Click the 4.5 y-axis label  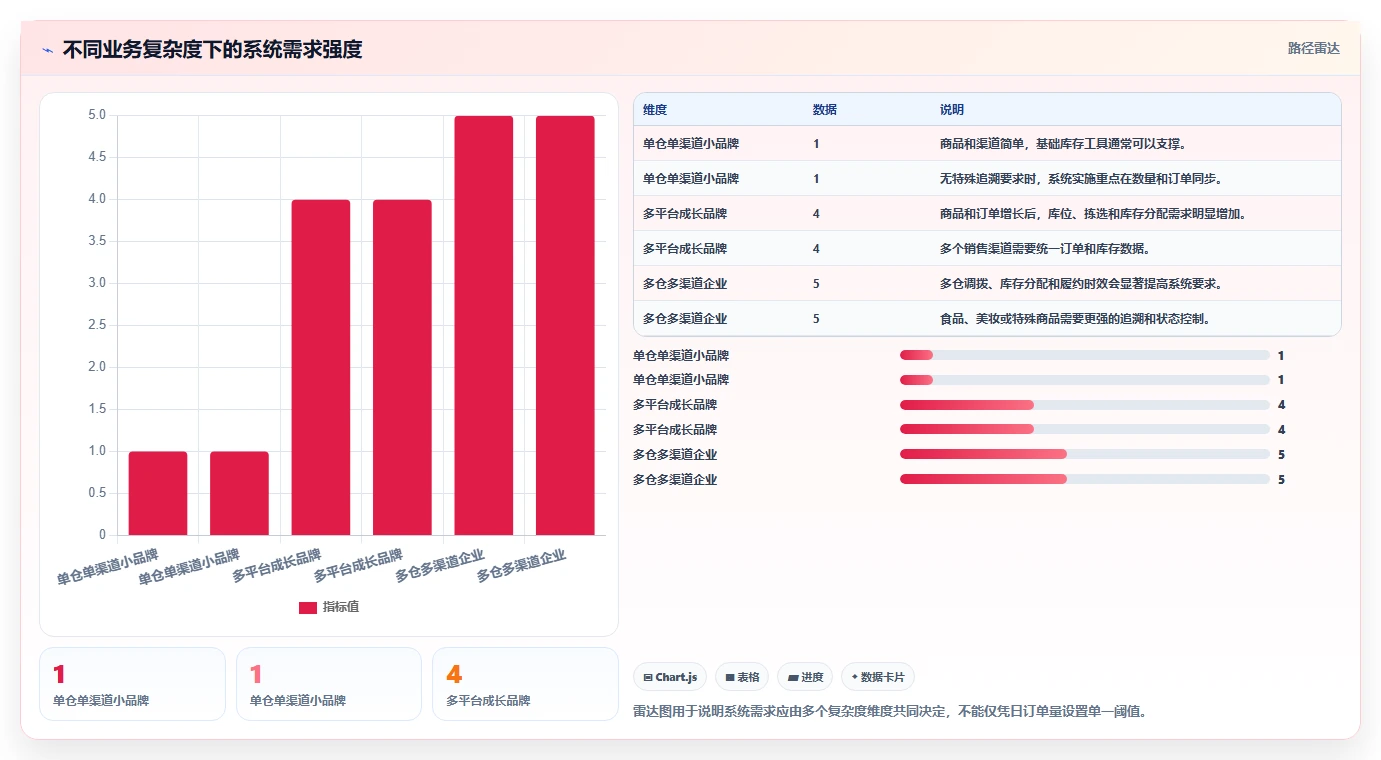click(x=97, y=157)
